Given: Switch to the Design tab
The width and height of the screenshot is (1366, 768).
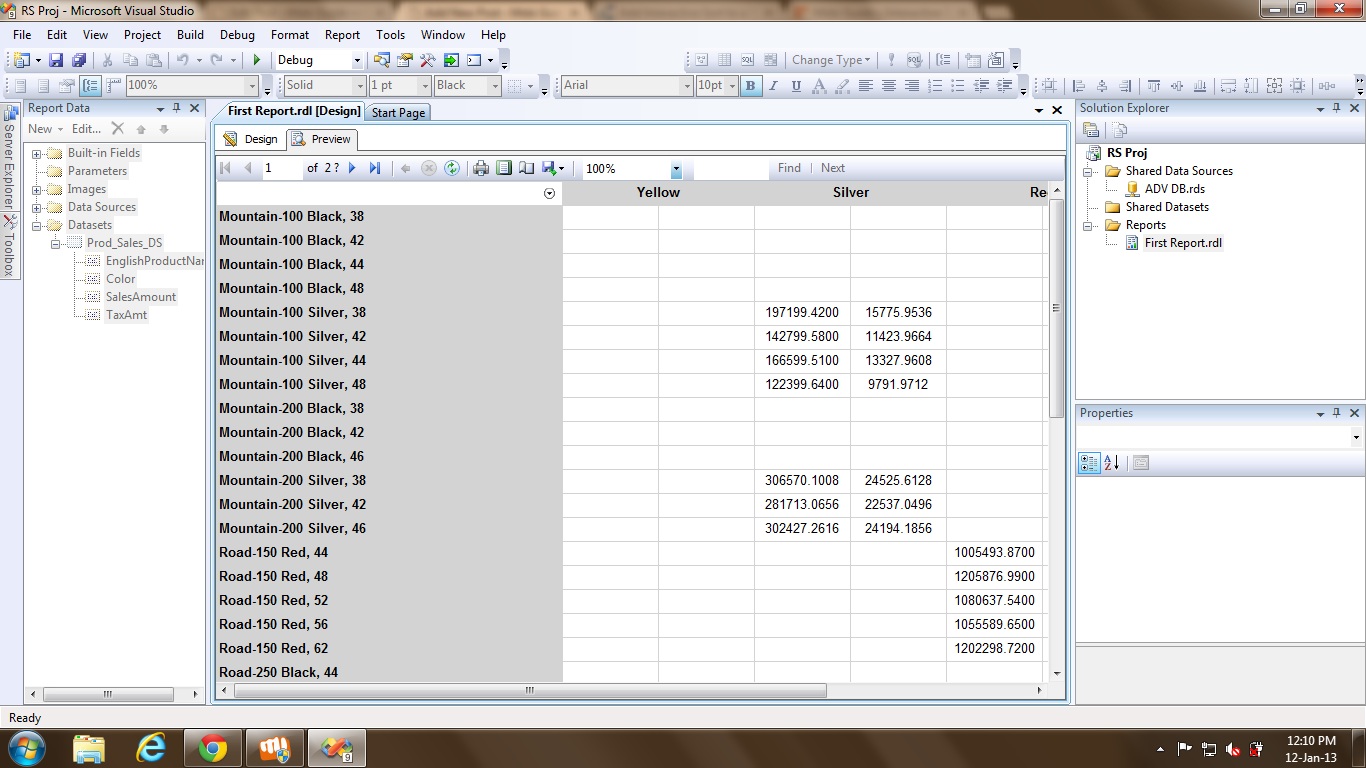Looking at the screenshot, I should pos(251,139).
